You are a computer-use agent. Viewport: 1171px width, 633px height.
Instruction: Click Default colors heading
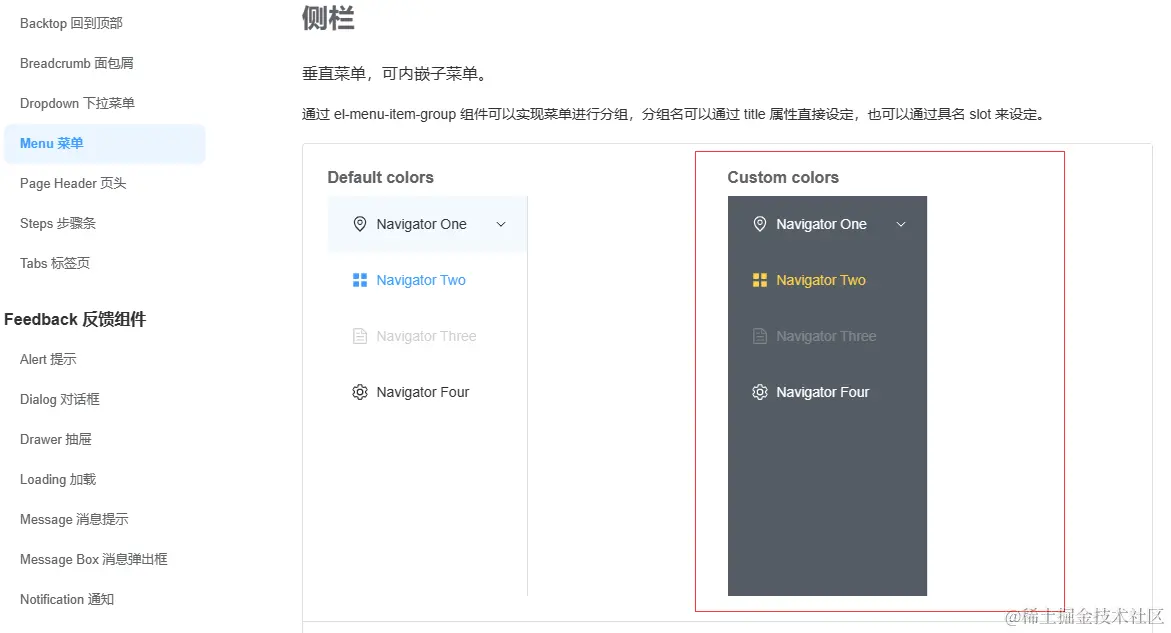click(380, 178)
